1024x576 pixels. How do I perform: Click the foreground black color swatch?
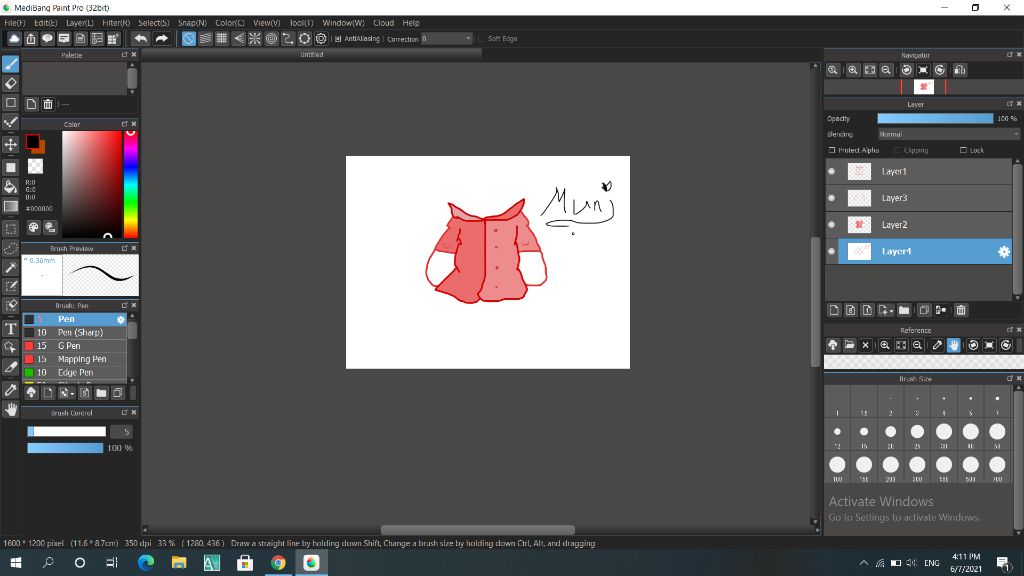(32, 142)
